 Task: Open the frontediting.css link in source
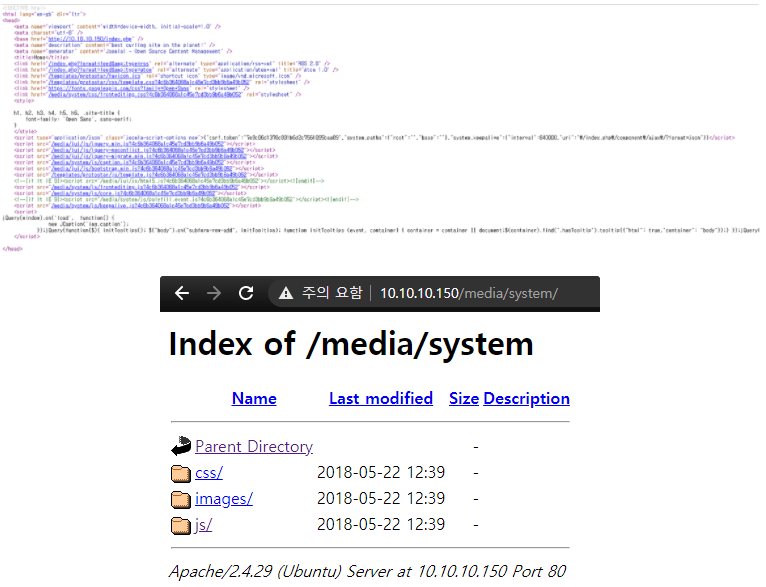pyautogui.click(x=145, y=94)
